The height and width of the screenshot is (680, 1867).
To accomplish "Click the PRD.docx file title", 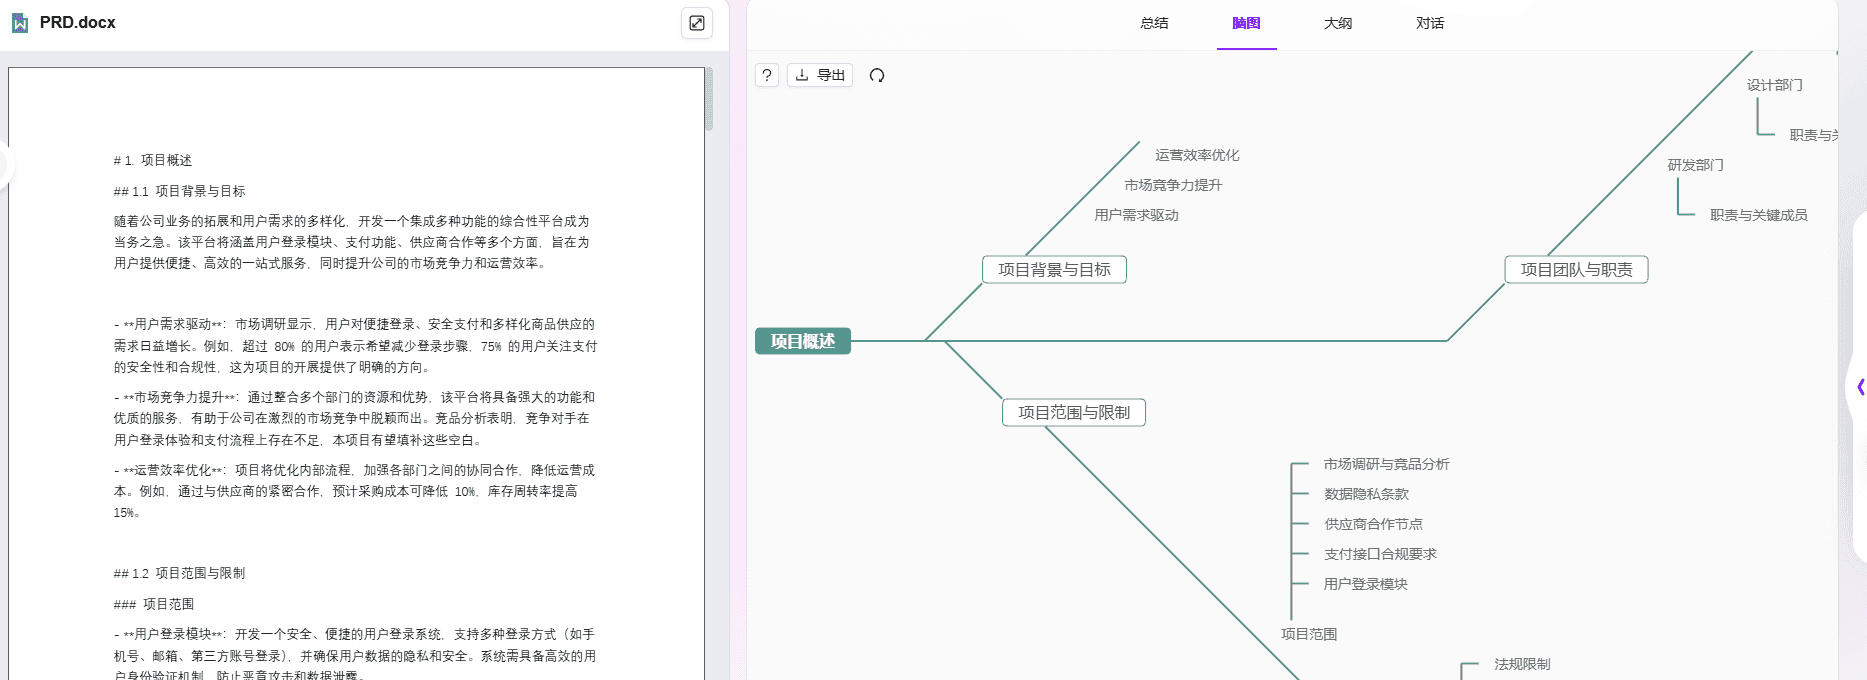I will point(78,22).
